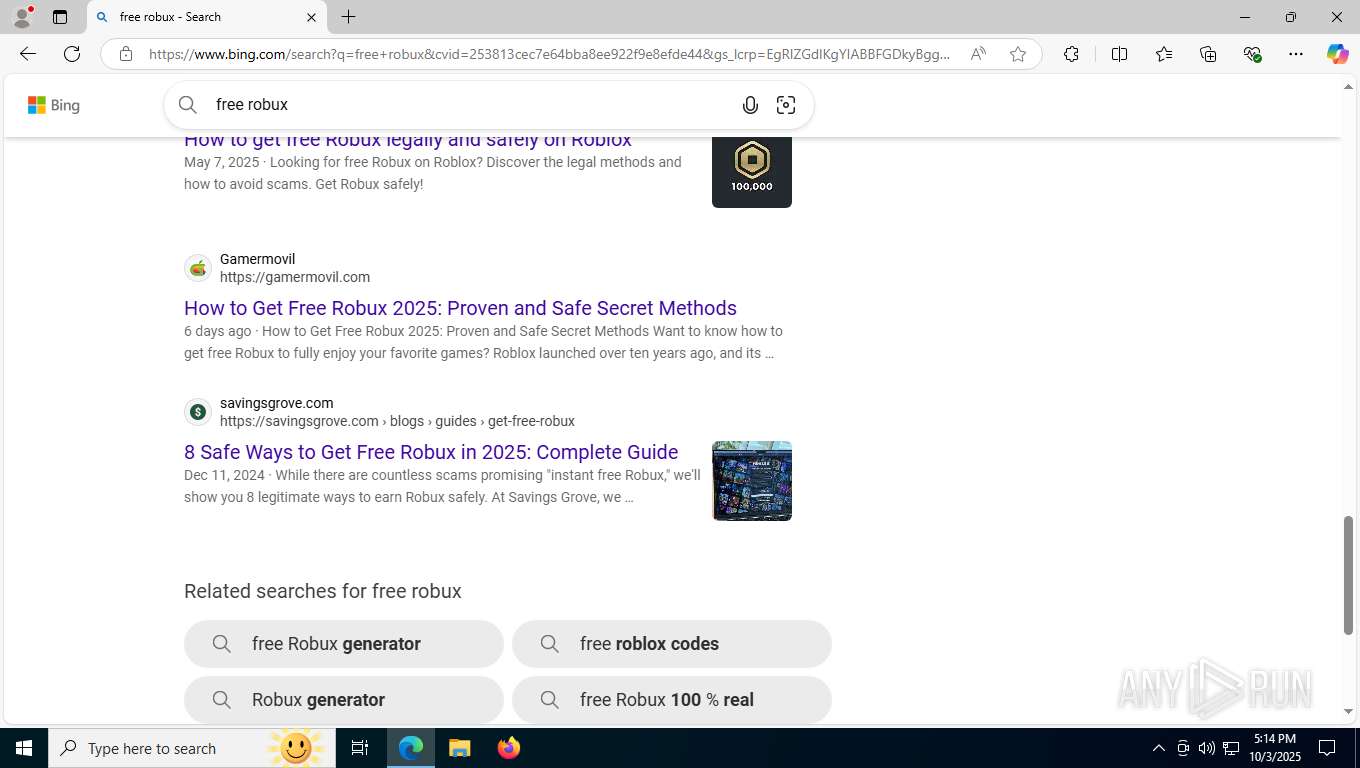Toggle Split screen icon

coord(1119,54)
